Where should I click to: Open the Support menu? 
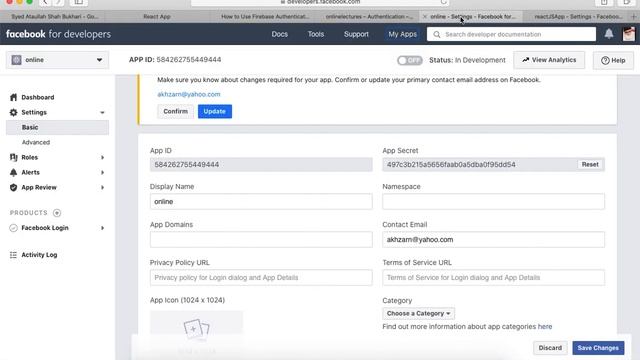356,34
